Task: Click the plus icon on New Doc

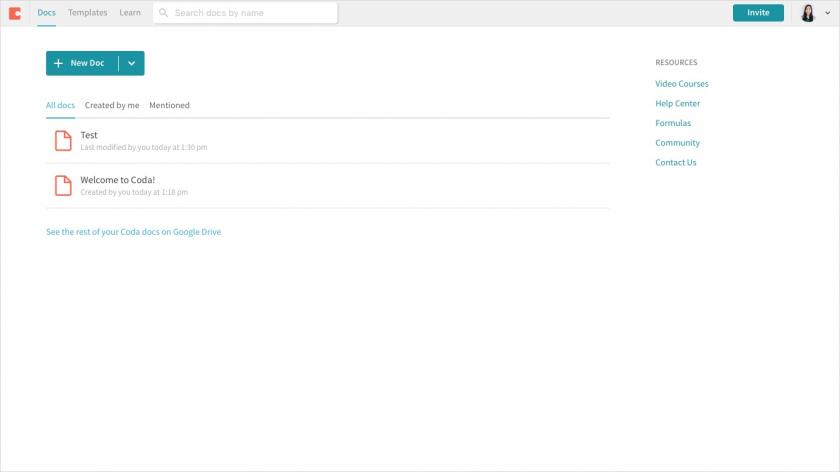Action: coord(58,63)
